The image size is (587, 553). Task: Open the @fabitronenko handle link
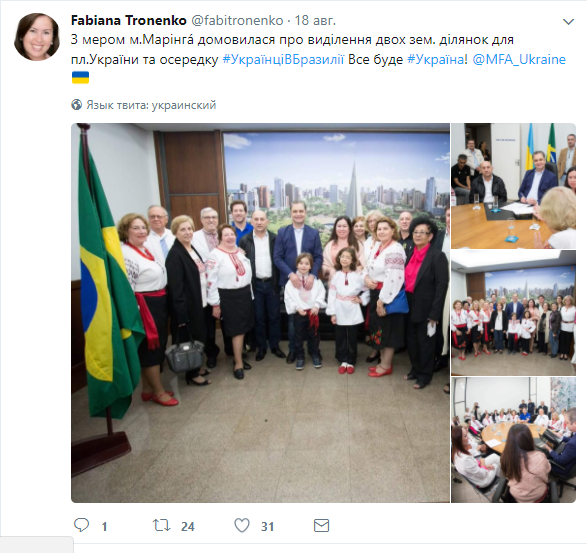[237, 20]
